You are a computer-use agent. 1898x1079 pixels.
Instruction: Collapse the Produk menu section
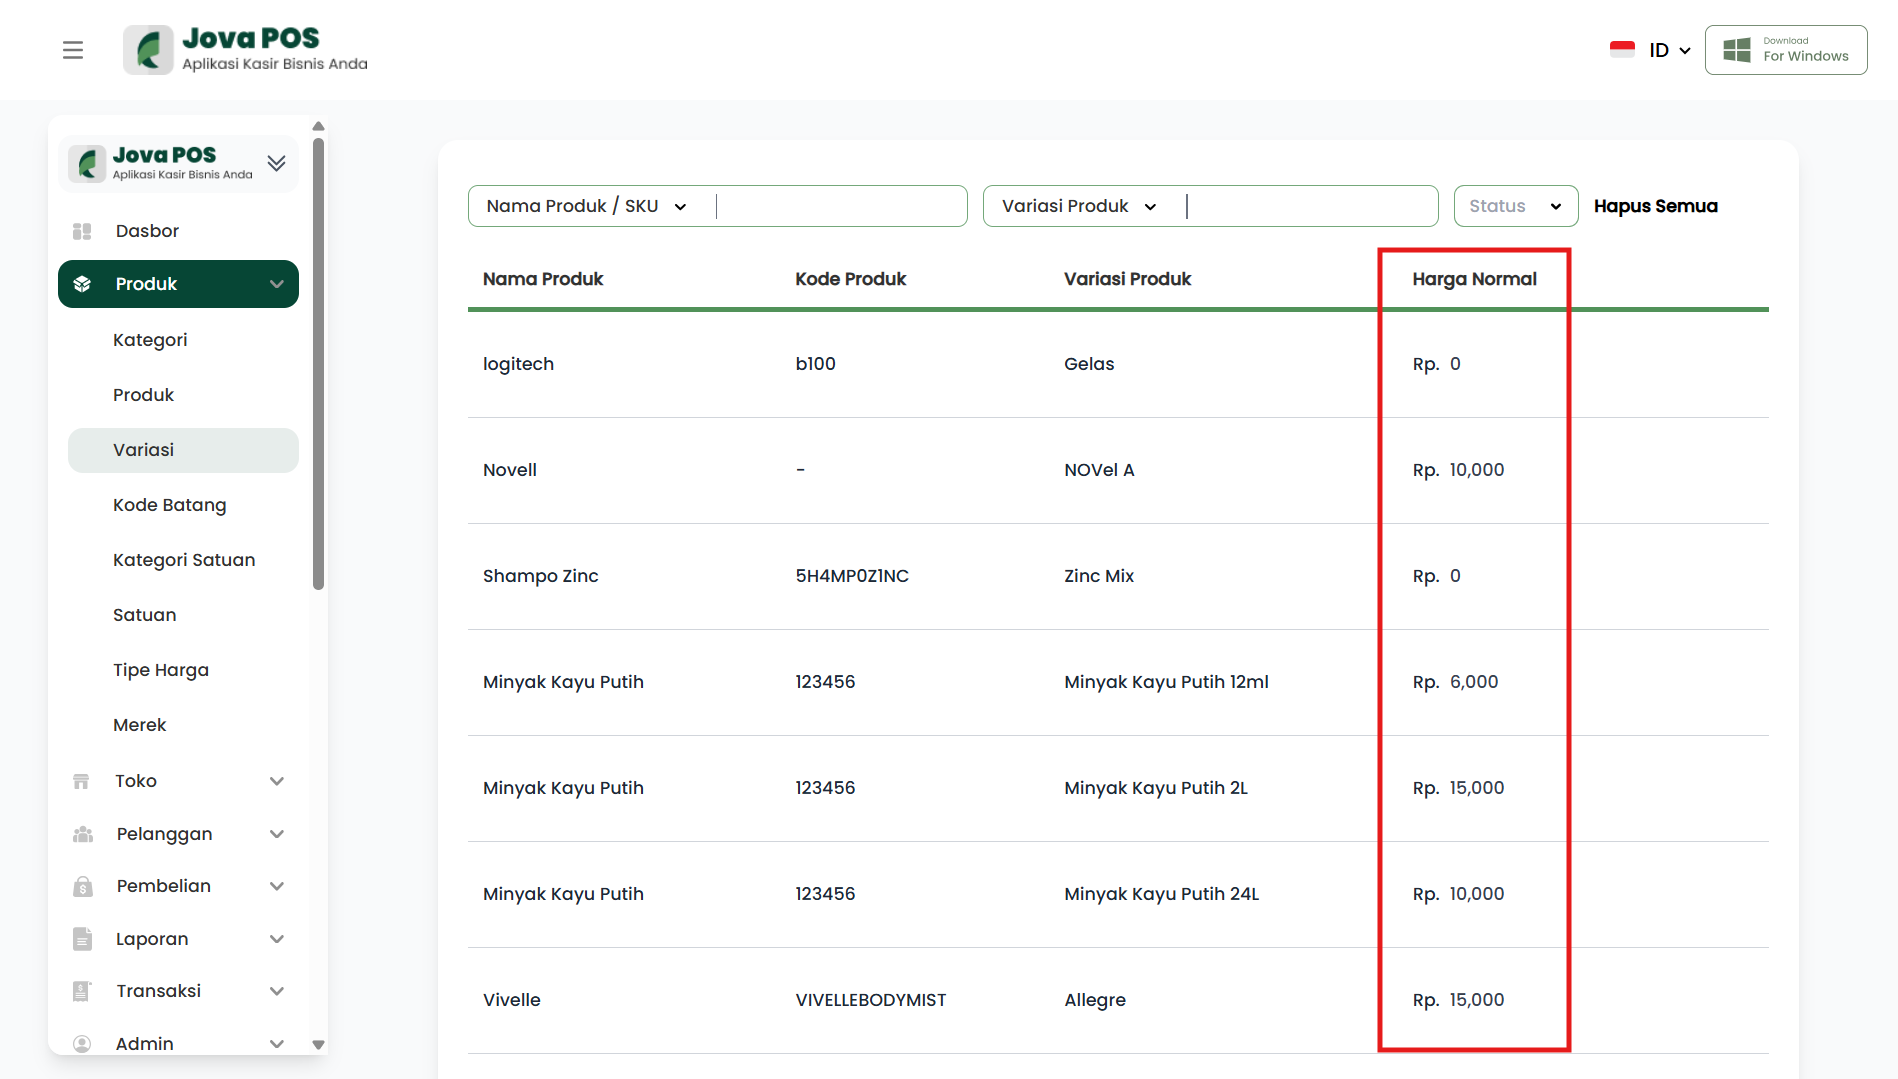point(277,284)
